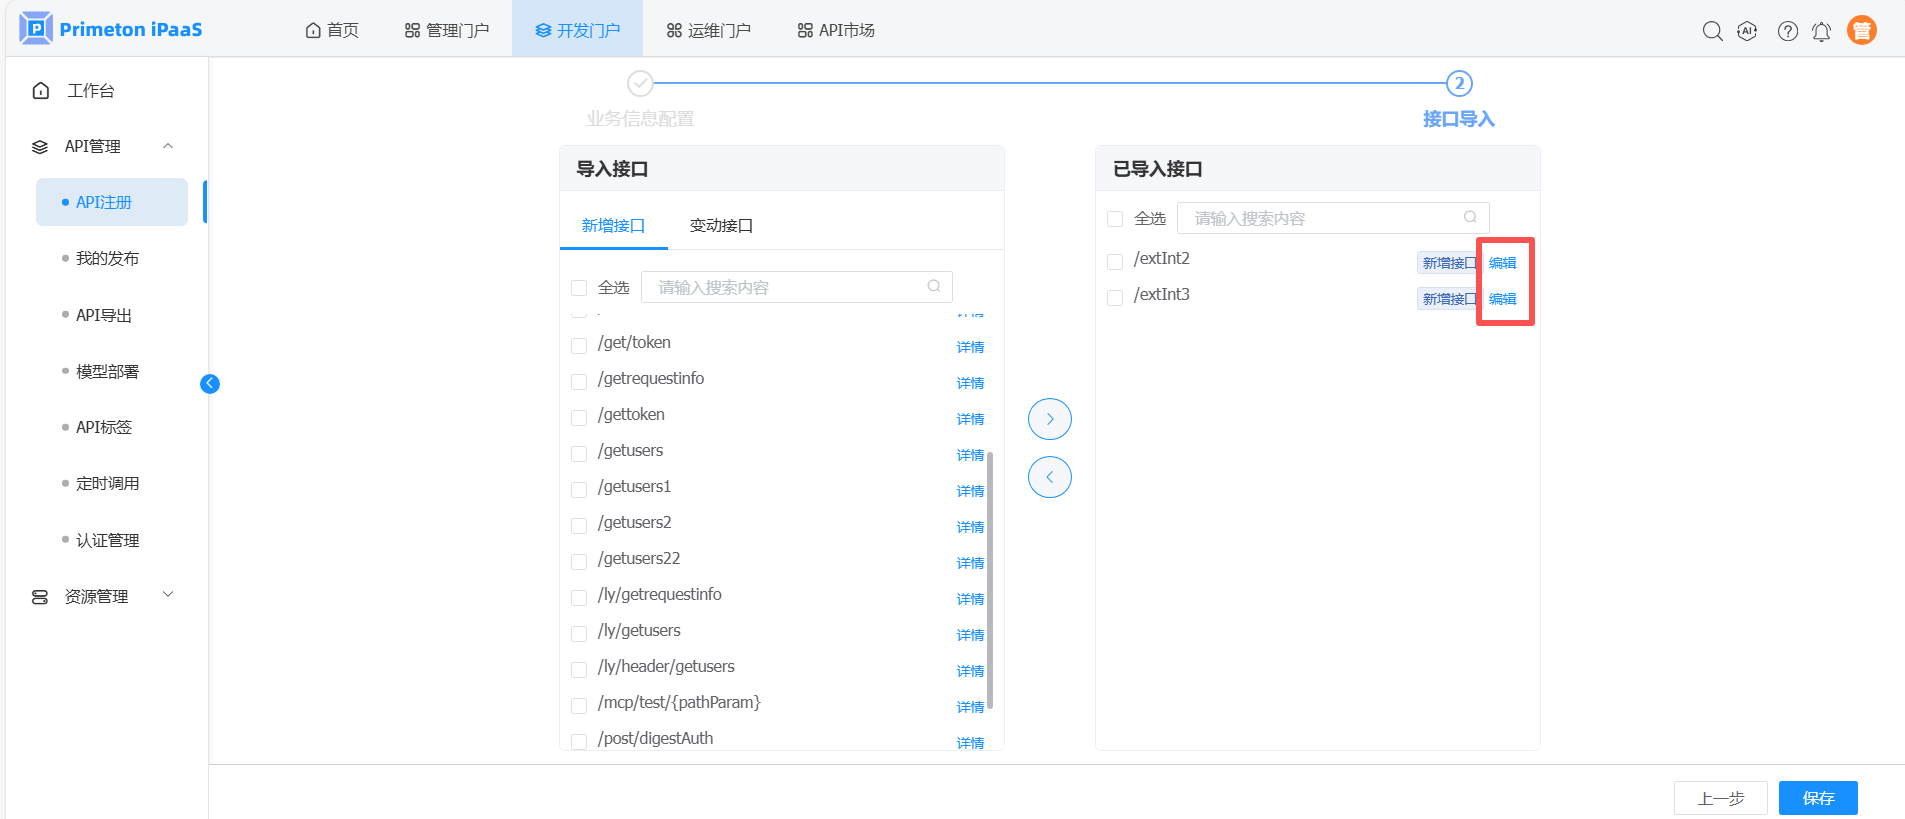Collapse sidebar with the blue arrow handle
The width and height of the screenshot is (1905, 819).
click(x=210, y=384)
